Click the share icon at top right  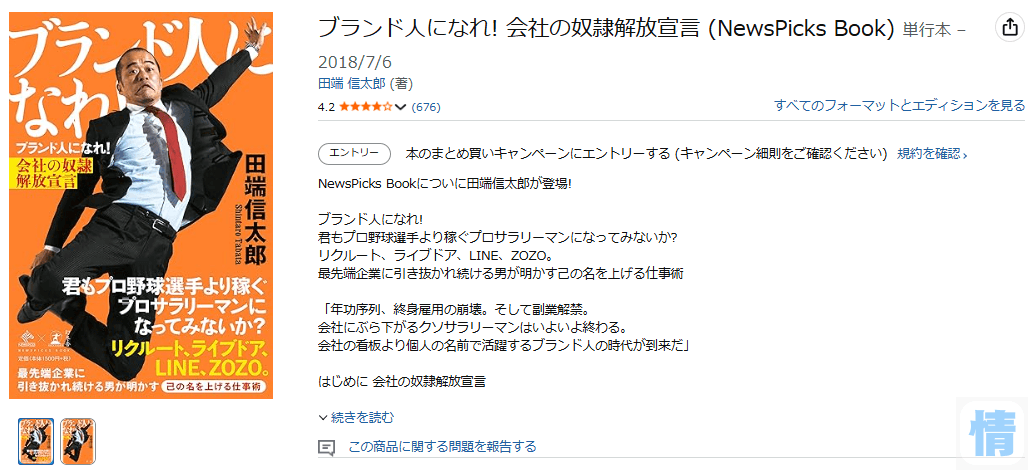[1007, 27]
